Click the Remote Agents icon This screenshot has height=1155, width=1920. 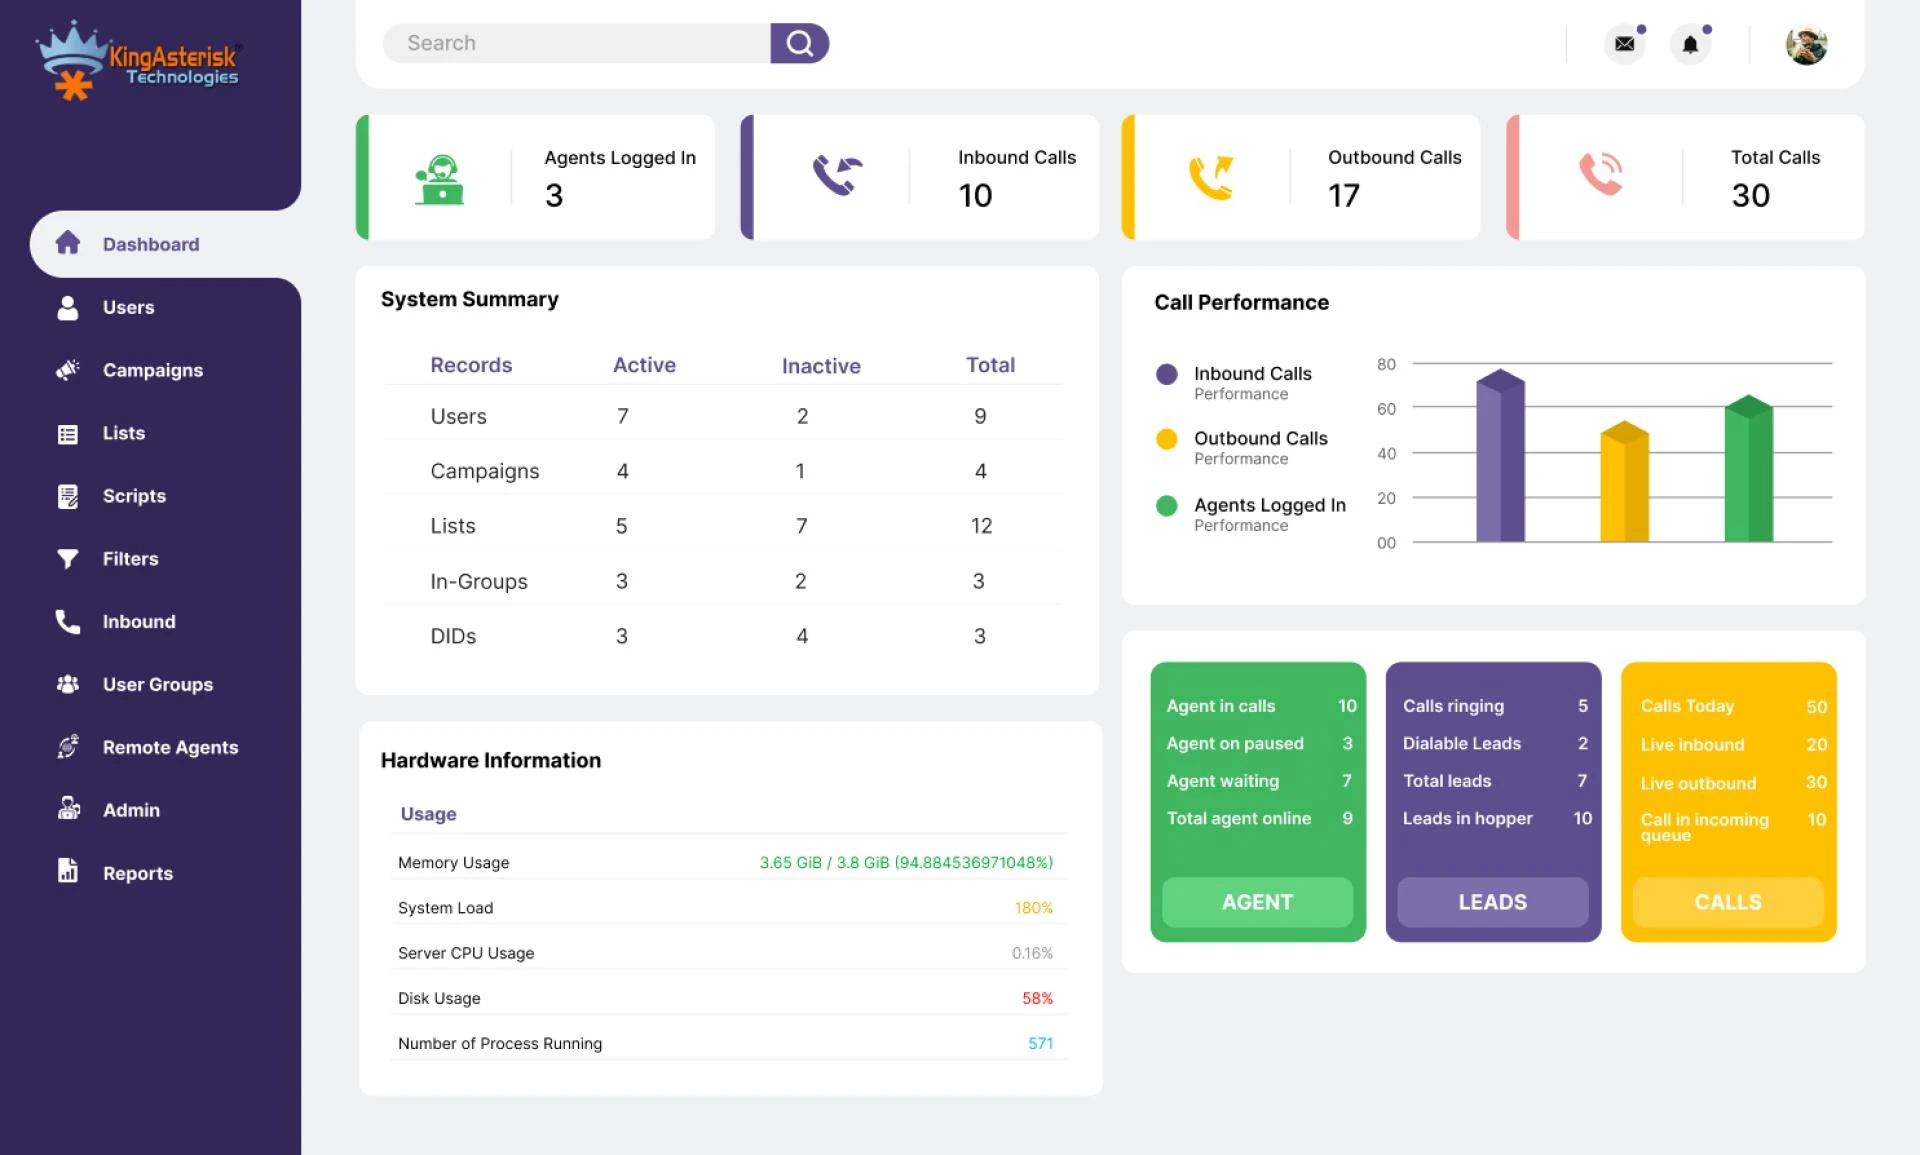click(x=67, y=747)
